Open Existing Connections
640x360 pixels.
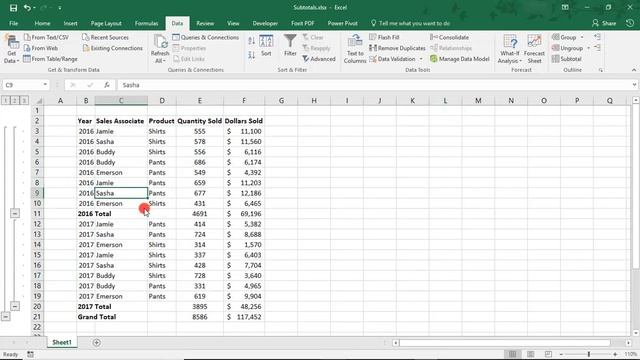point(113,48)
